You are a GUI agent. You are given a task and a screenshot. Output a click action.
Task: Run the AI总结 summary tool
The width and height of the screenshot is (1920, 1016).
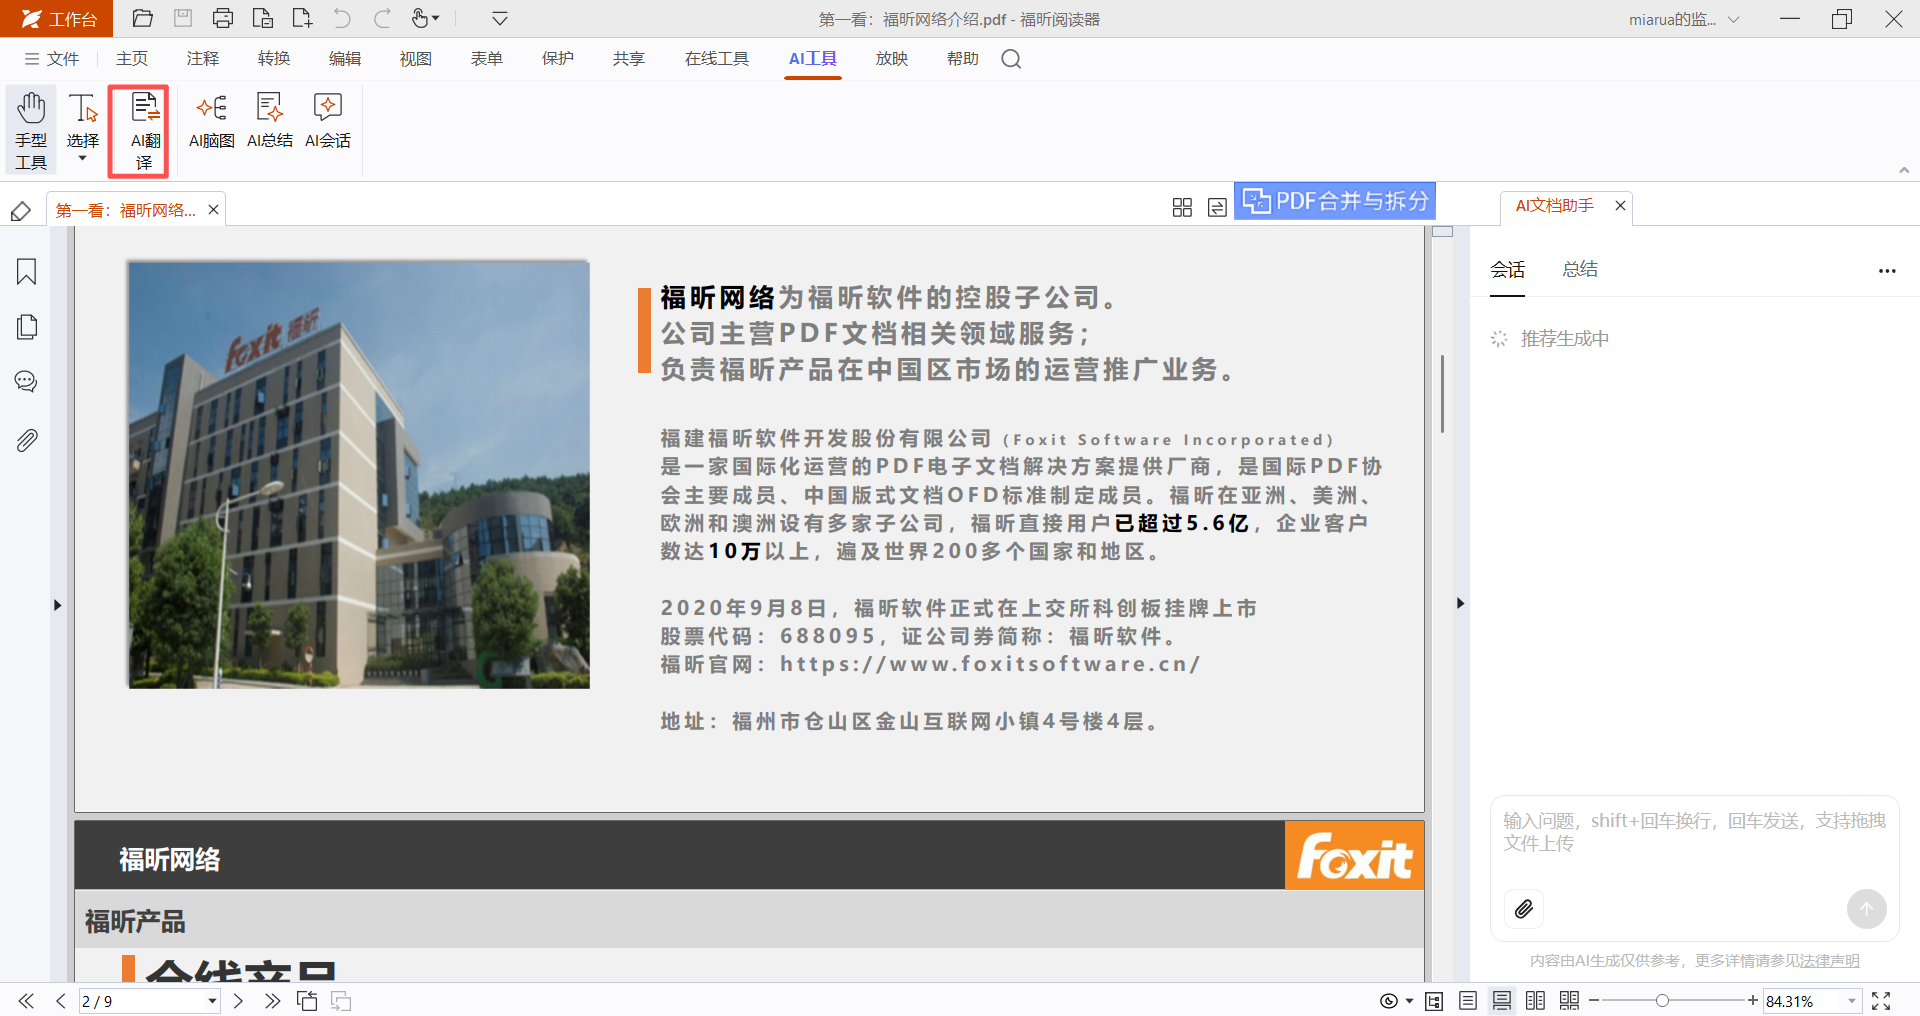tap(270, 121)
